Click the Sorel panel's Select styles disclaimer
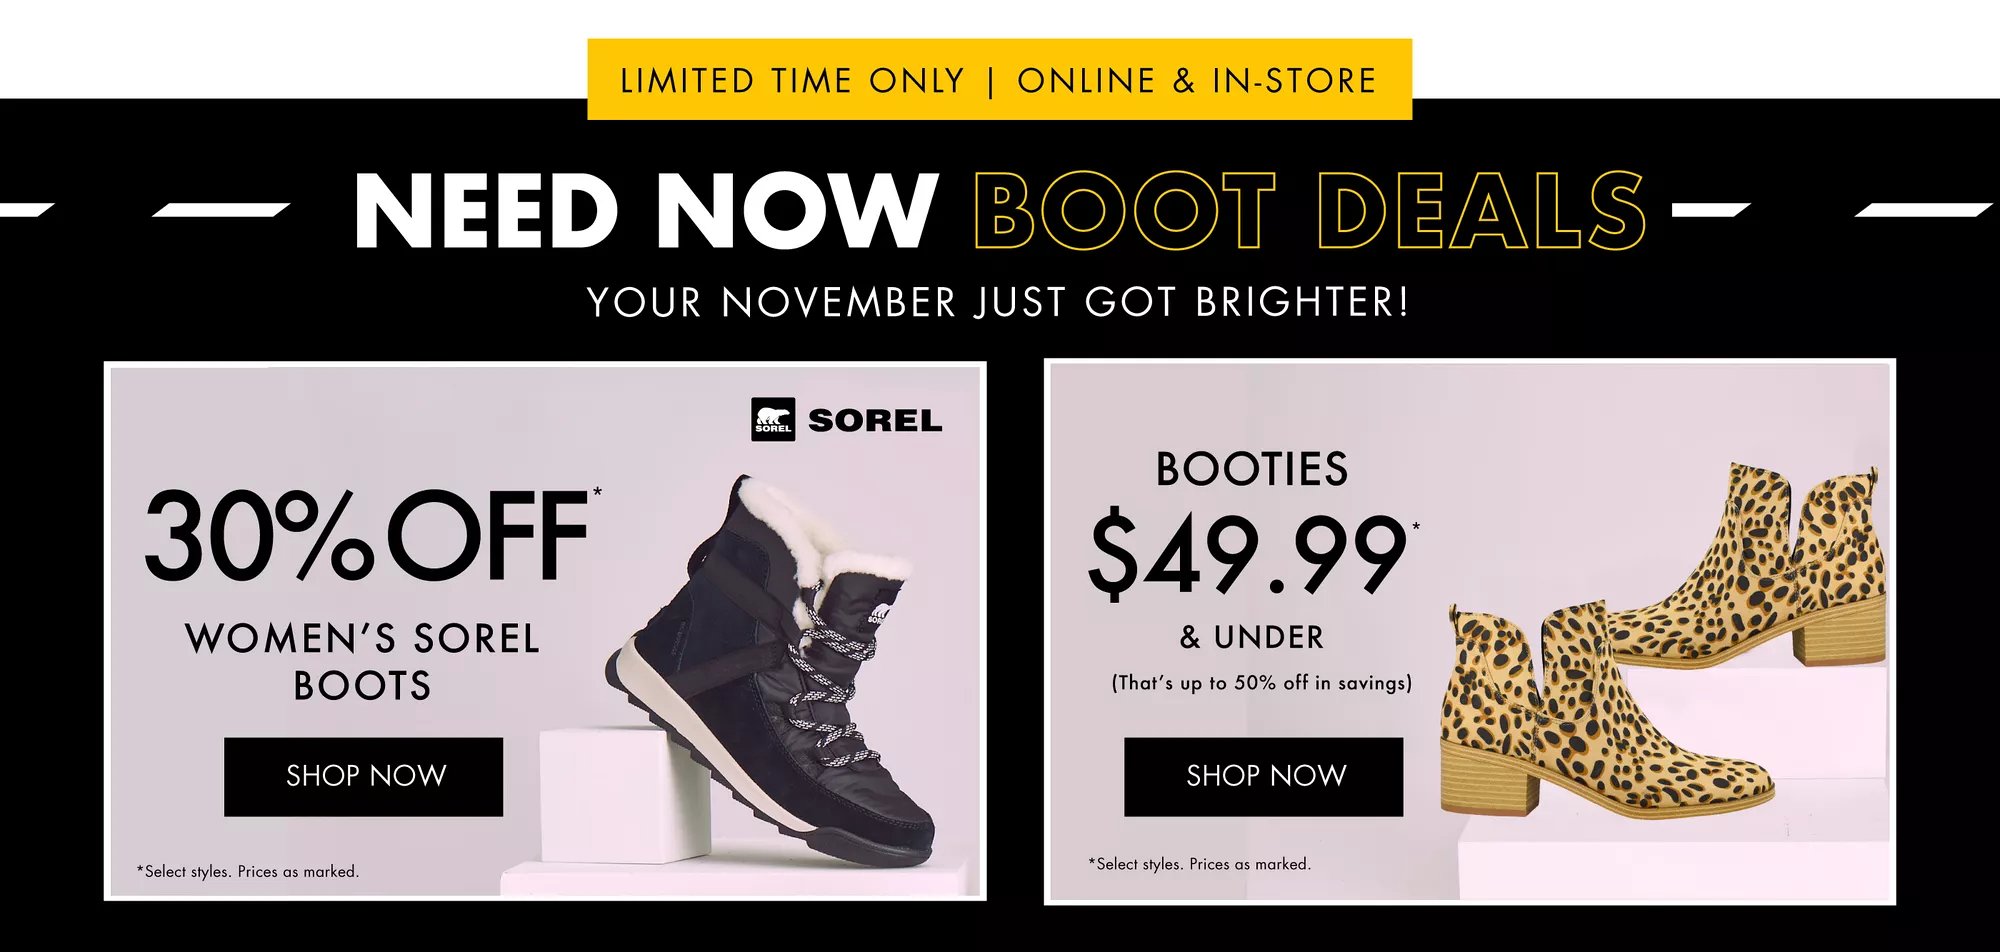The width and height of the screenshot is (2000, 952). click(248, 872)
